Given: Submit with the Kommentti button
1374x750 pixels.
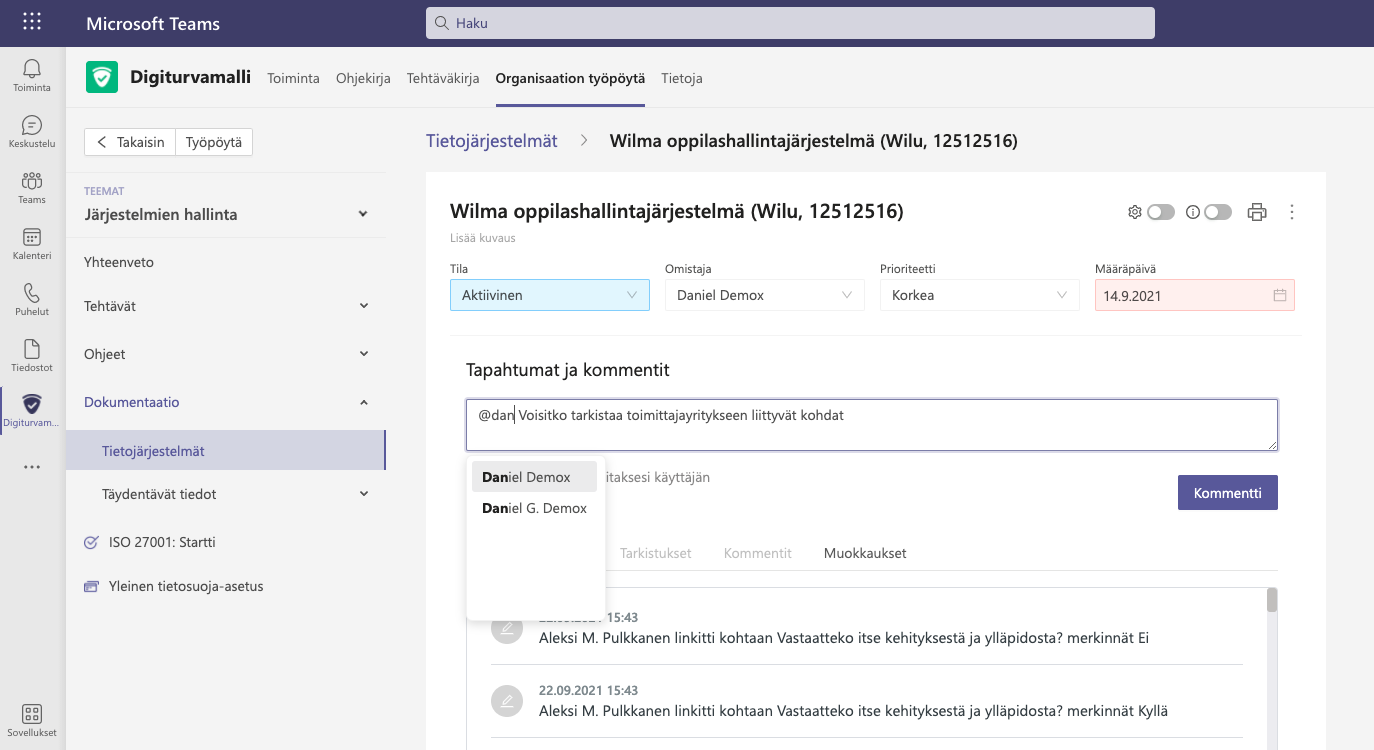Looking at the screenshot, I should (1227, 493).
